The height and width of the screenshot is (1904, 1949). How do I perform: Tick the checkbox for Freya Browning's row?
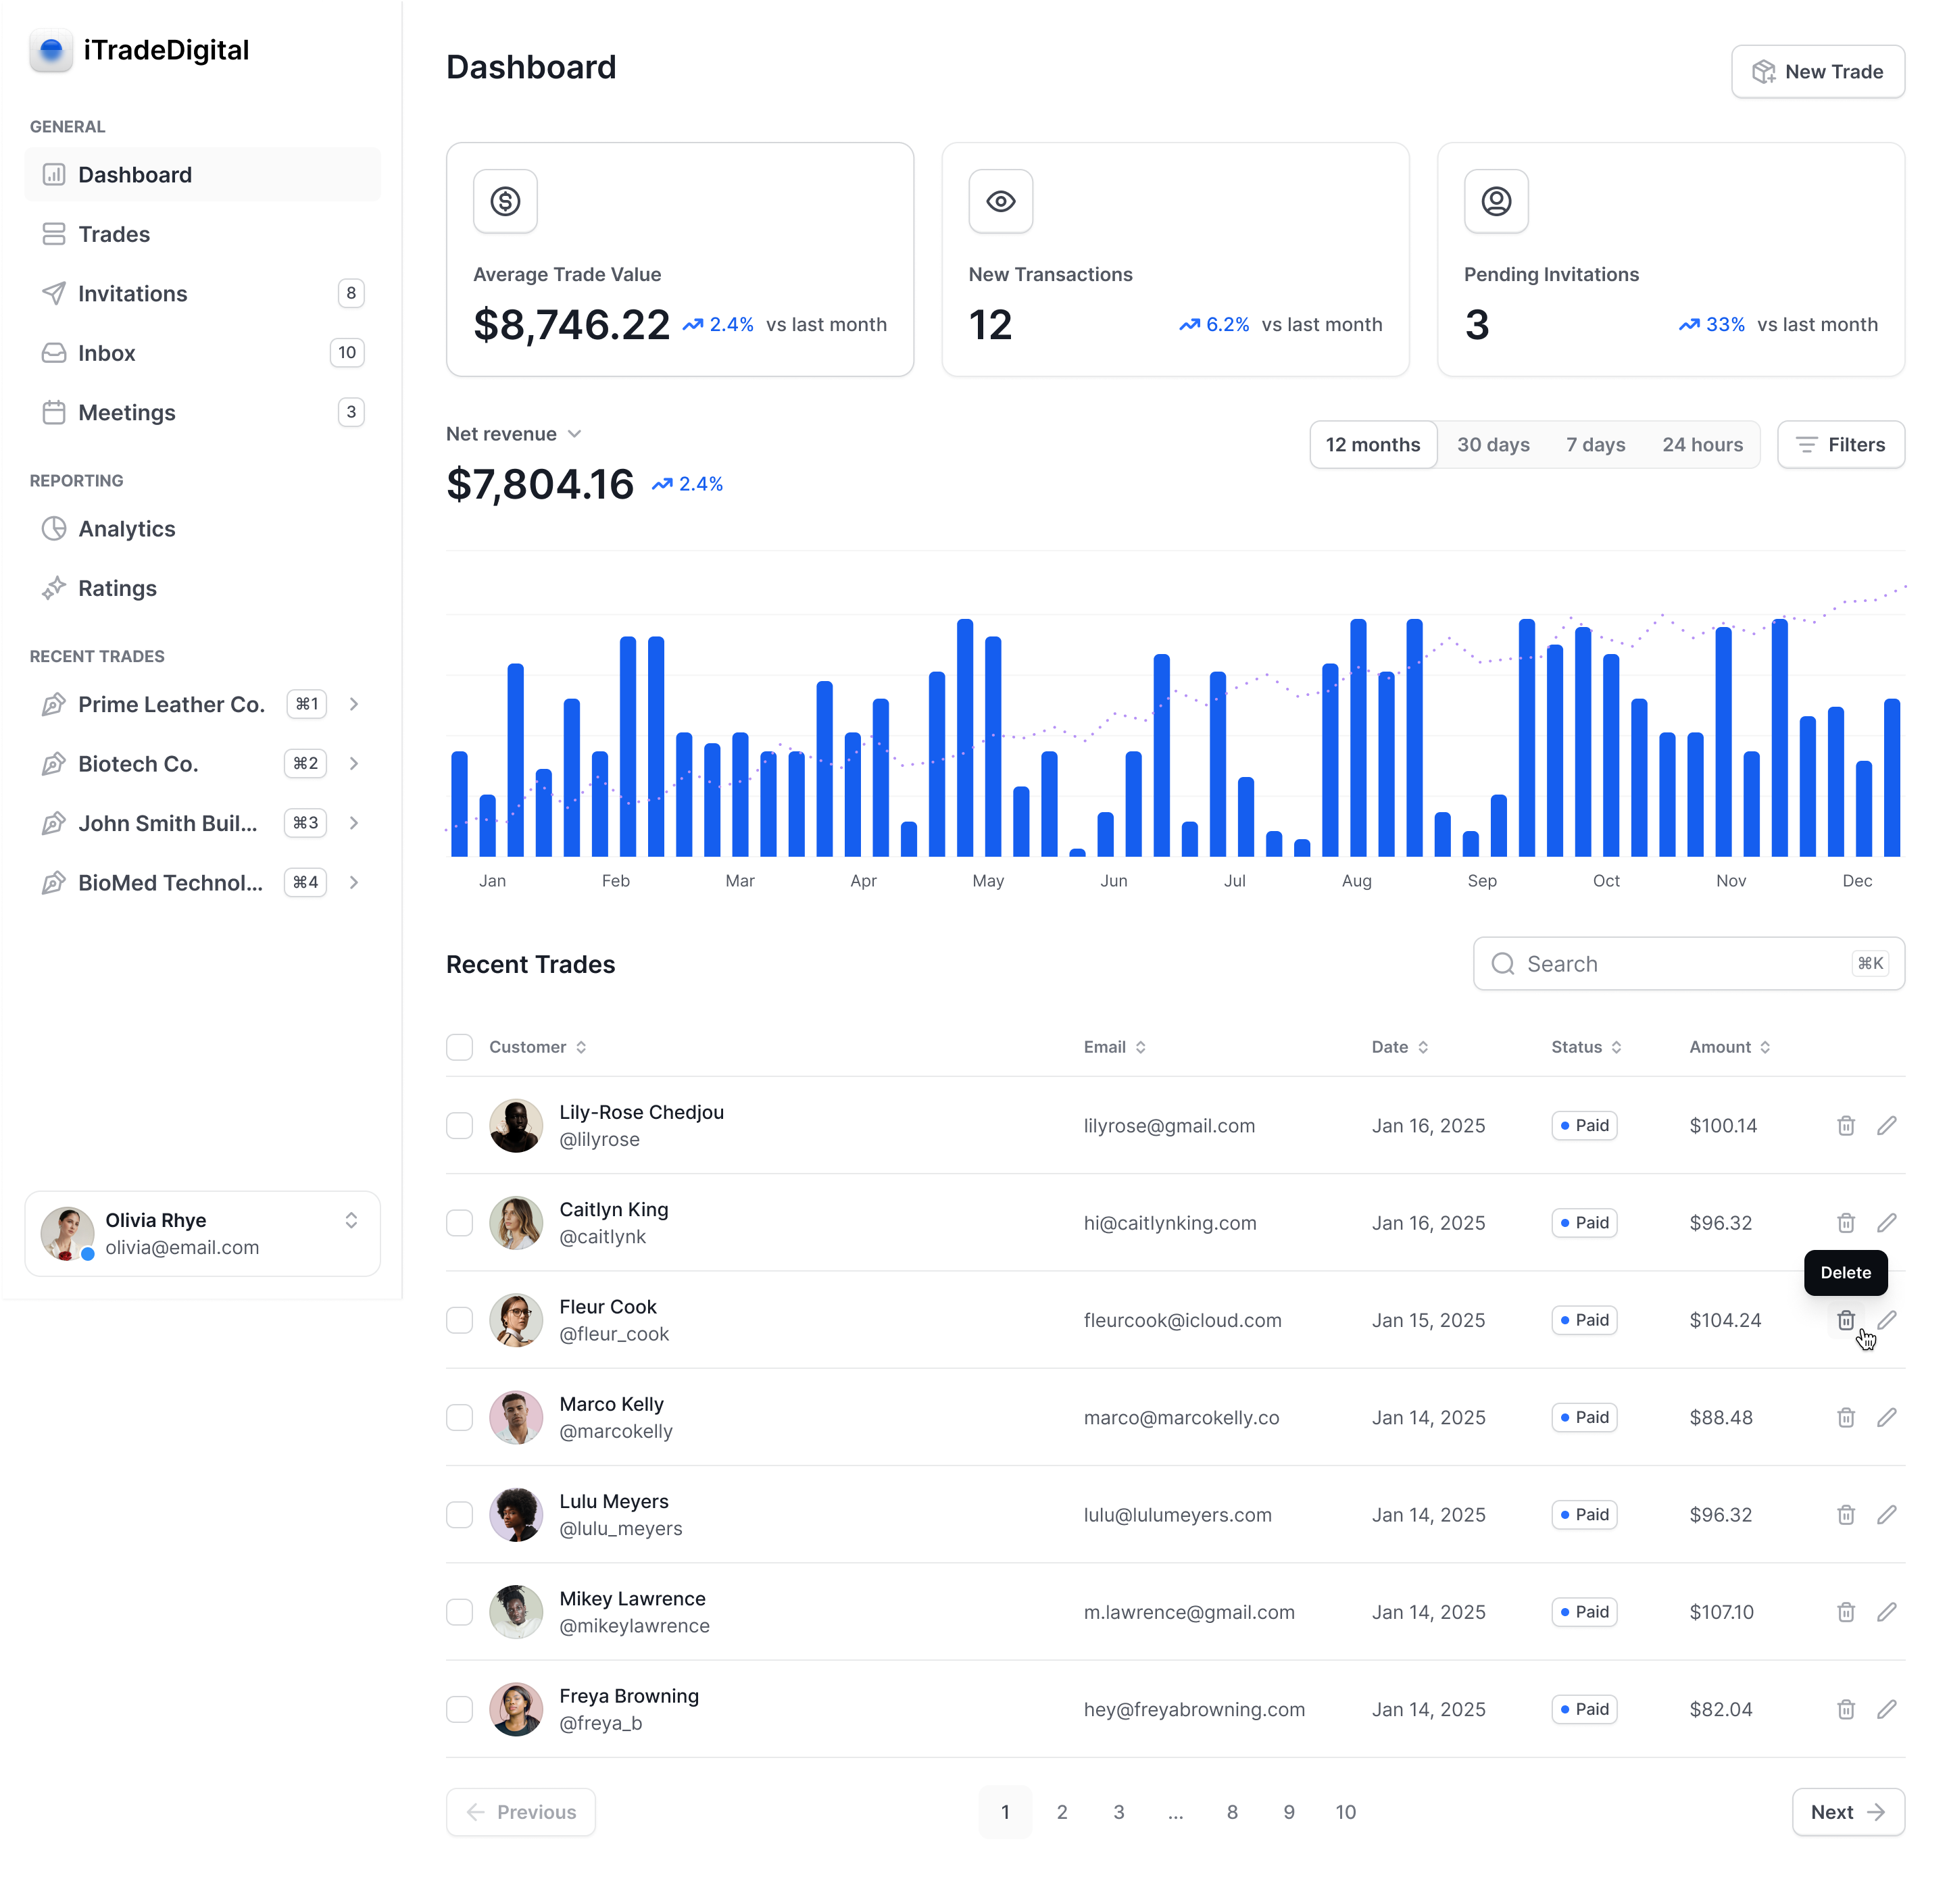pos(459,1709)
